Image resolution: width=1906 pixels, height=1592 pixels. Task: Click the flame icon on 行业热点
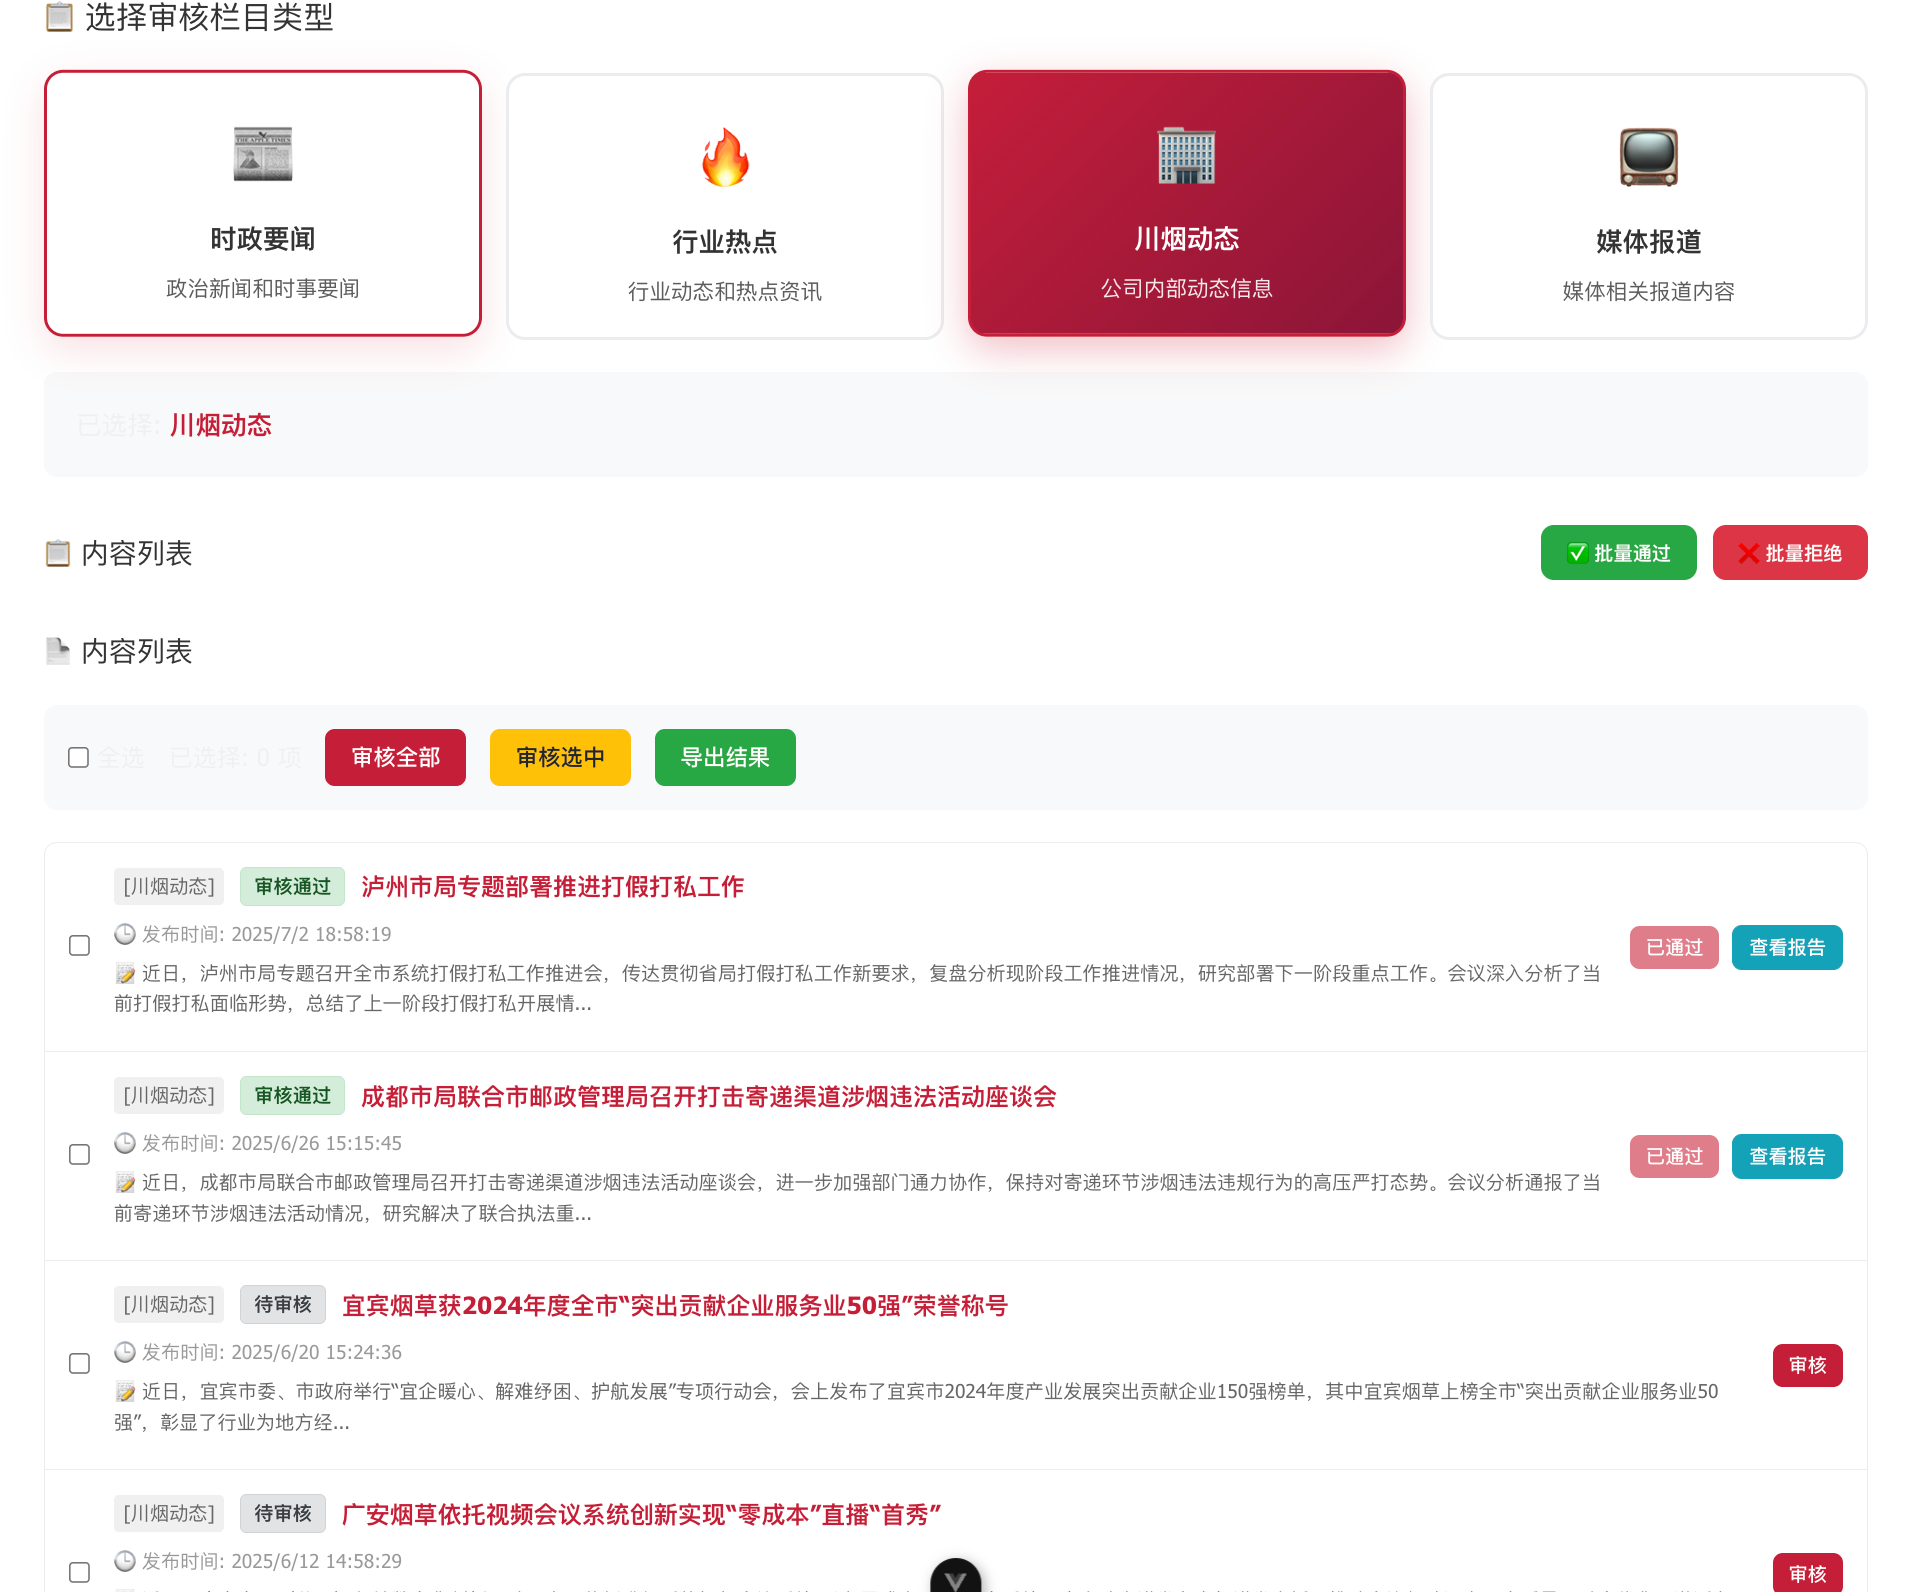point(725,157)
